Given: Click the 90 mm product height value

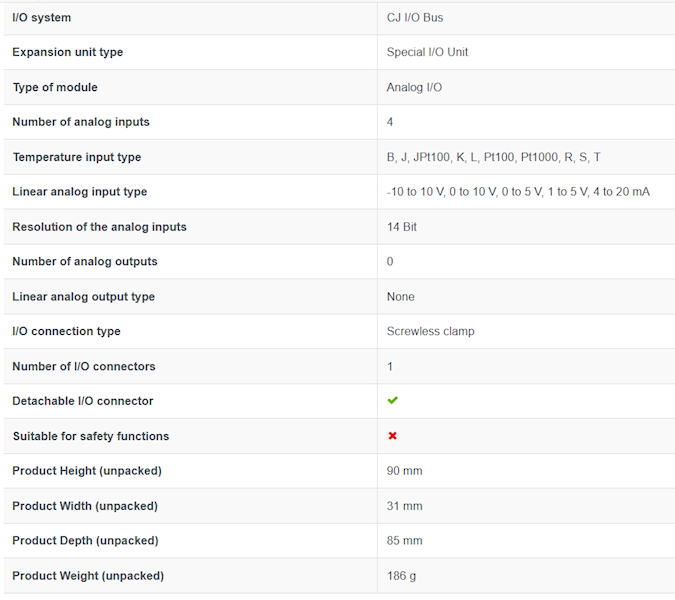Looking at the screenshot, I should pyautogui.click(x=404, y=471).
